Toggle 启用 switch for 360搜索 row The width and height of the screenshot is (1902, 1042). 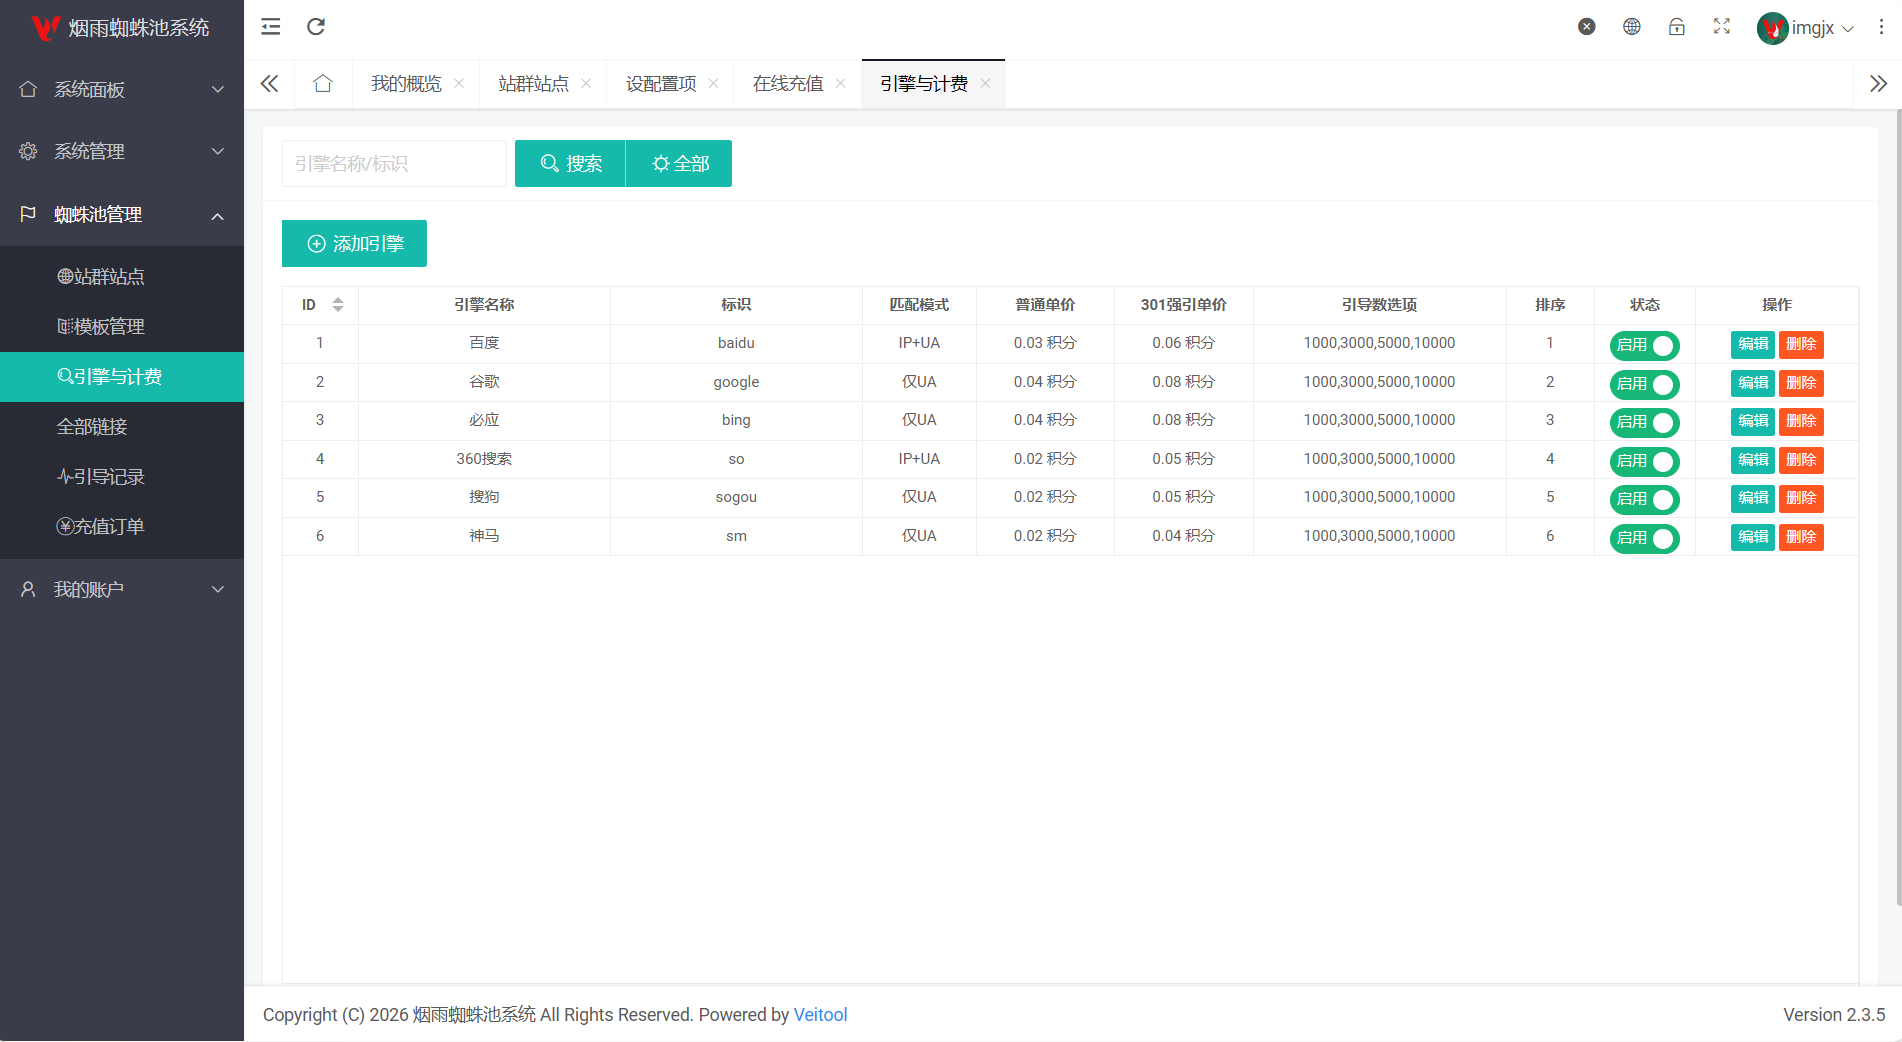click(x=1644, y=461)
